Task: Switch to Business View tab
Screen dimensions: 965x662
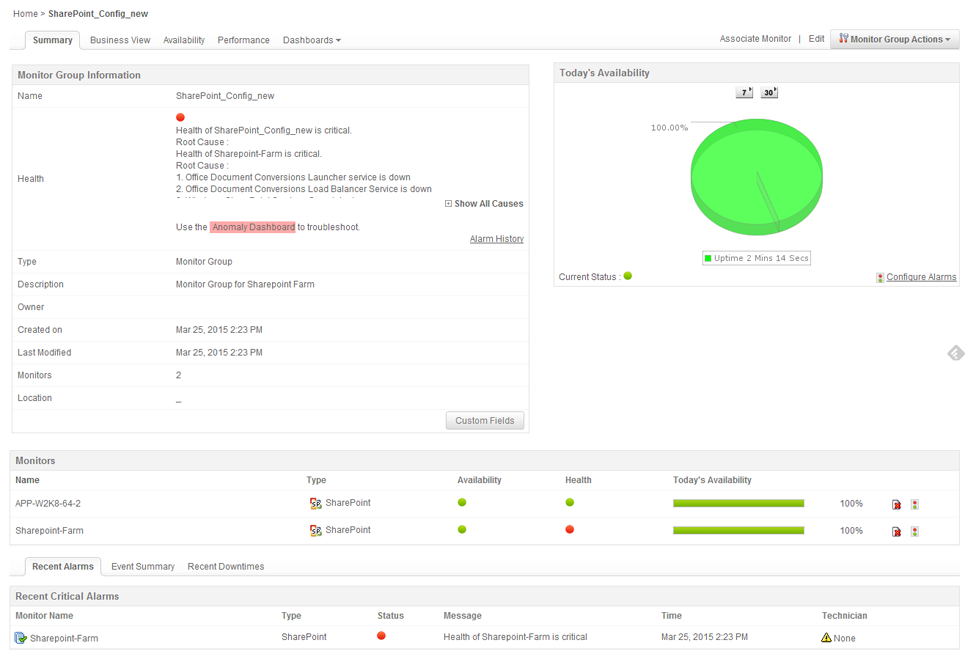Action: click(x=120, y=40)
